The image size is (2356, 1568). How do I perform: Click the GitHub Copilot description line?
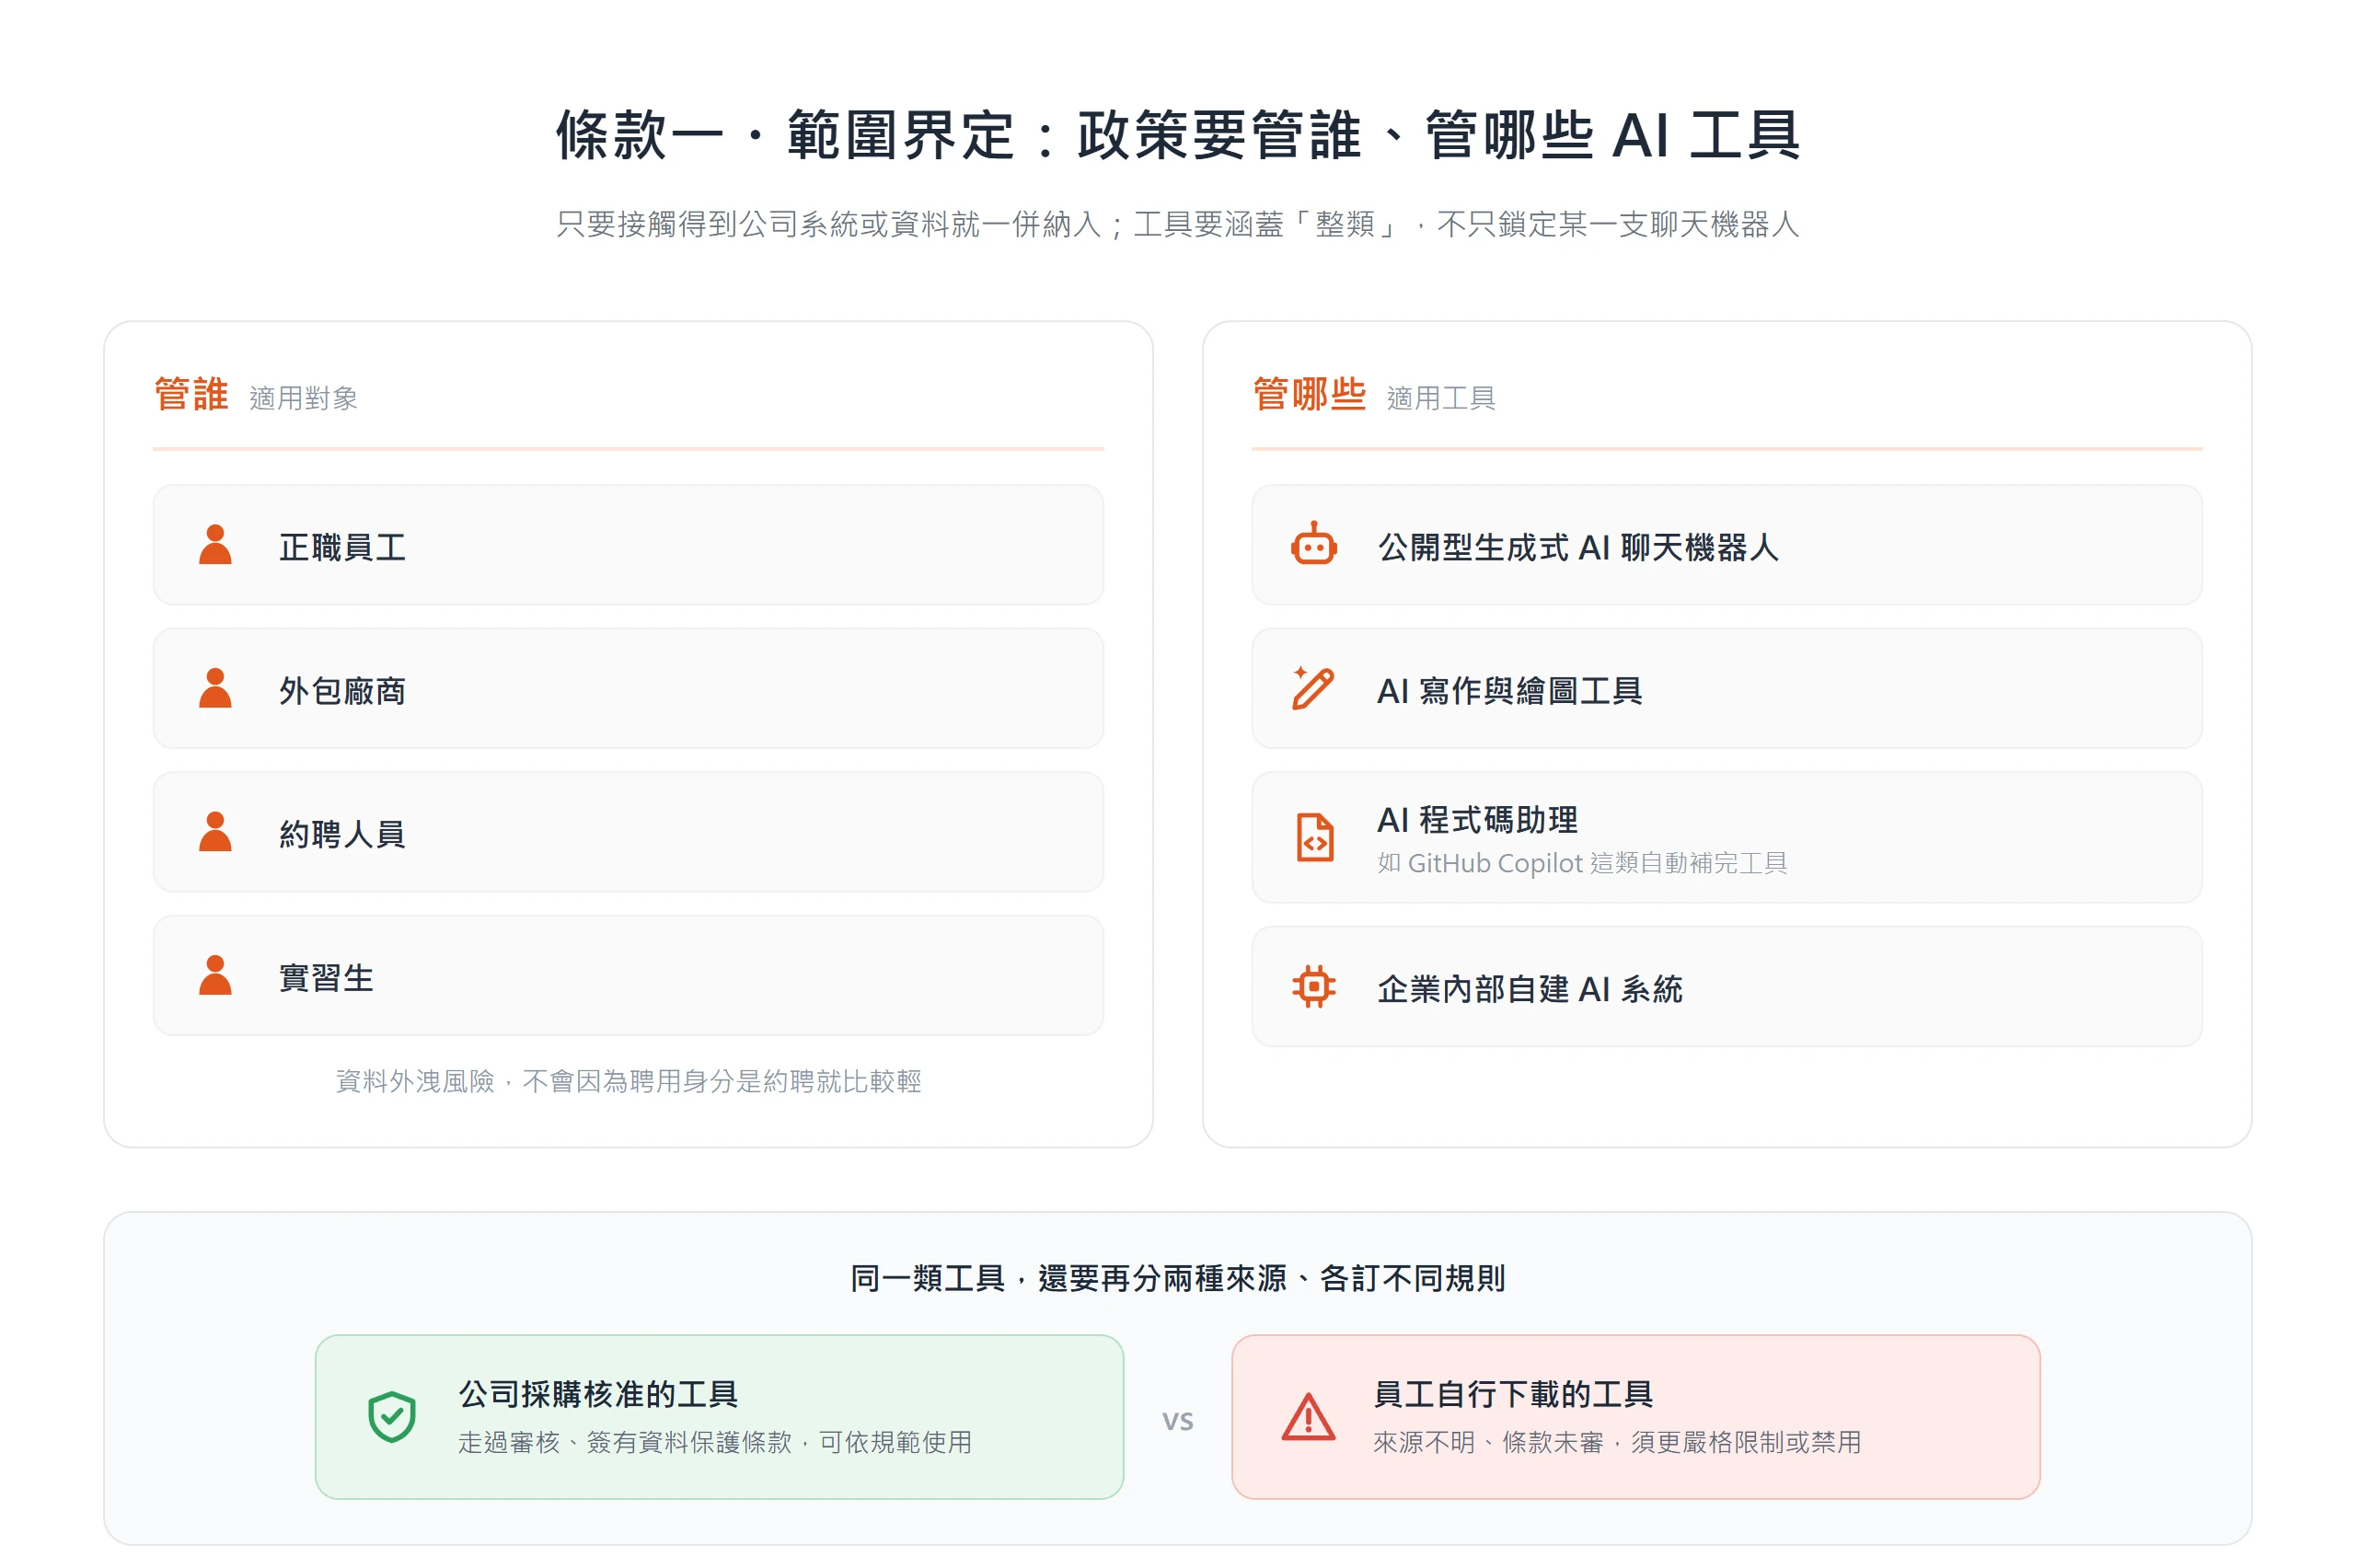pos(1582,863)
